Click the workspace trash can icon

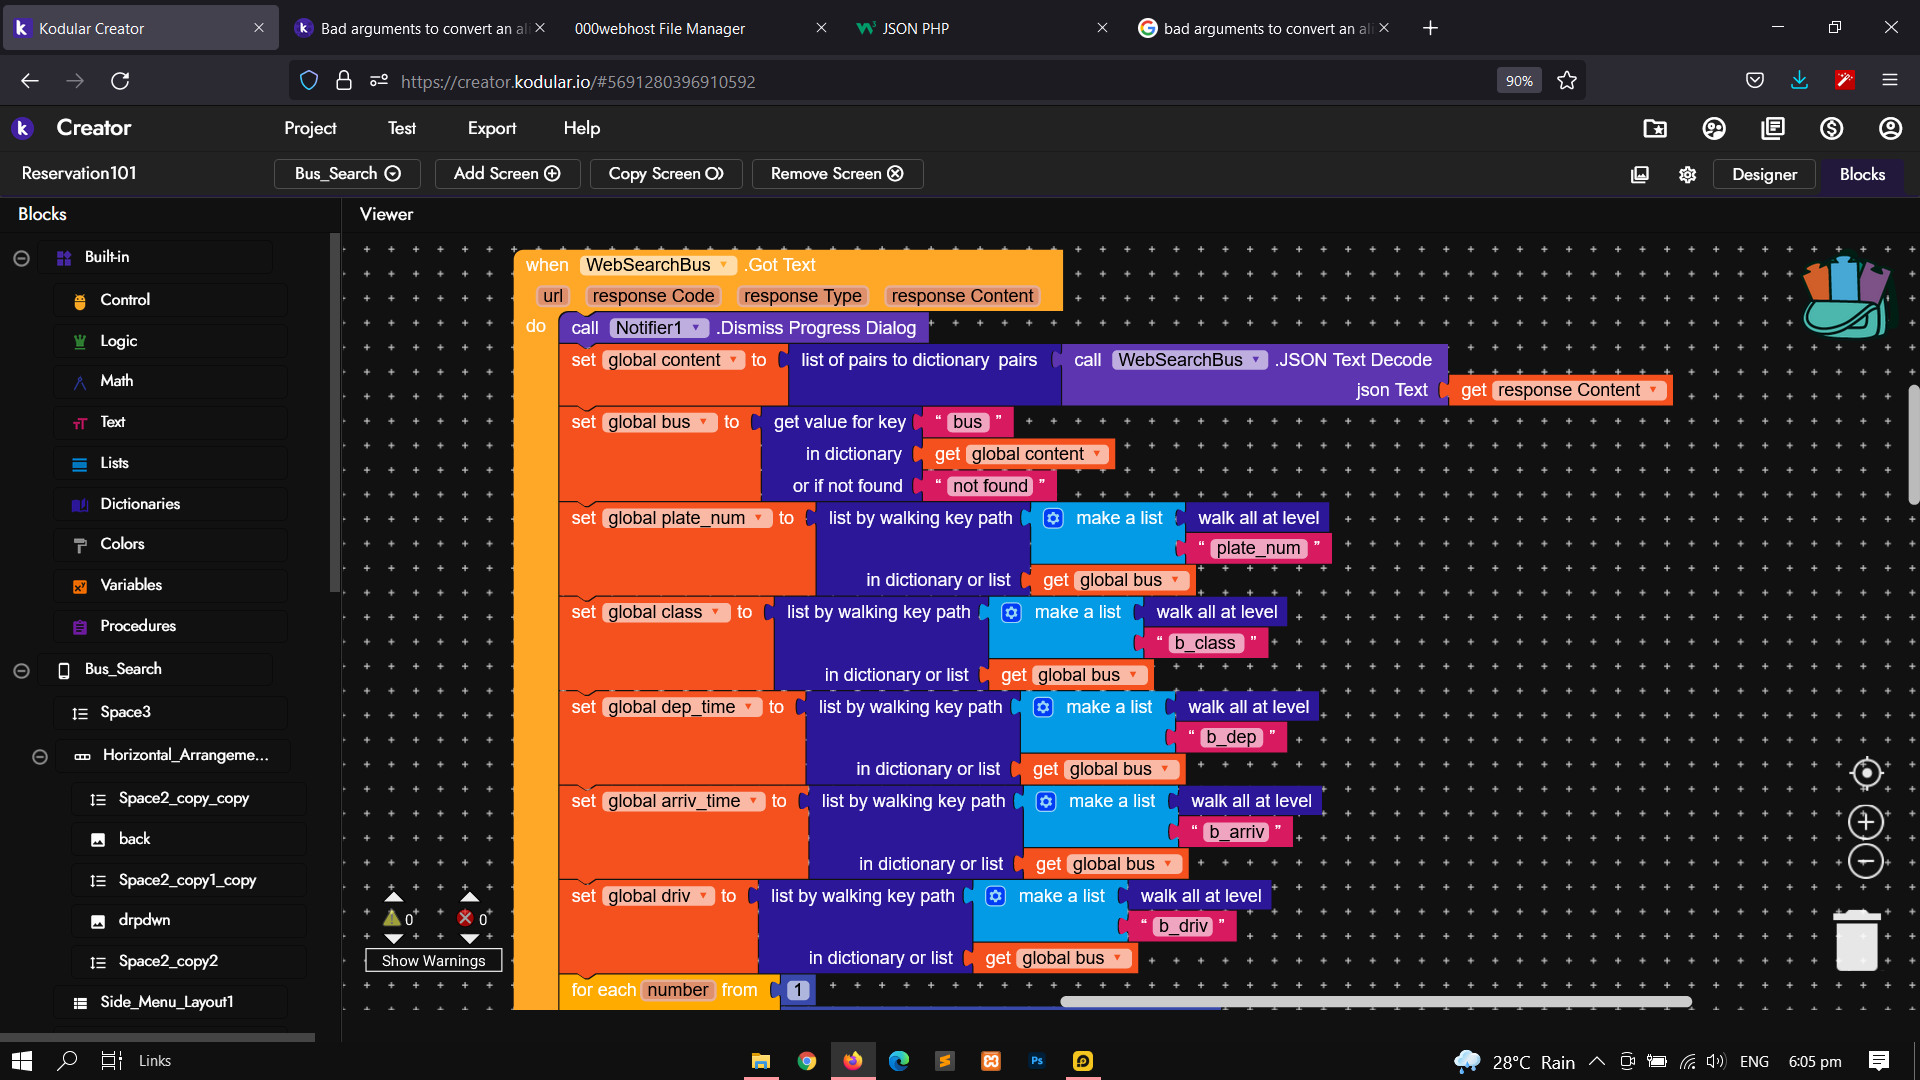(x=1857, y=941)
